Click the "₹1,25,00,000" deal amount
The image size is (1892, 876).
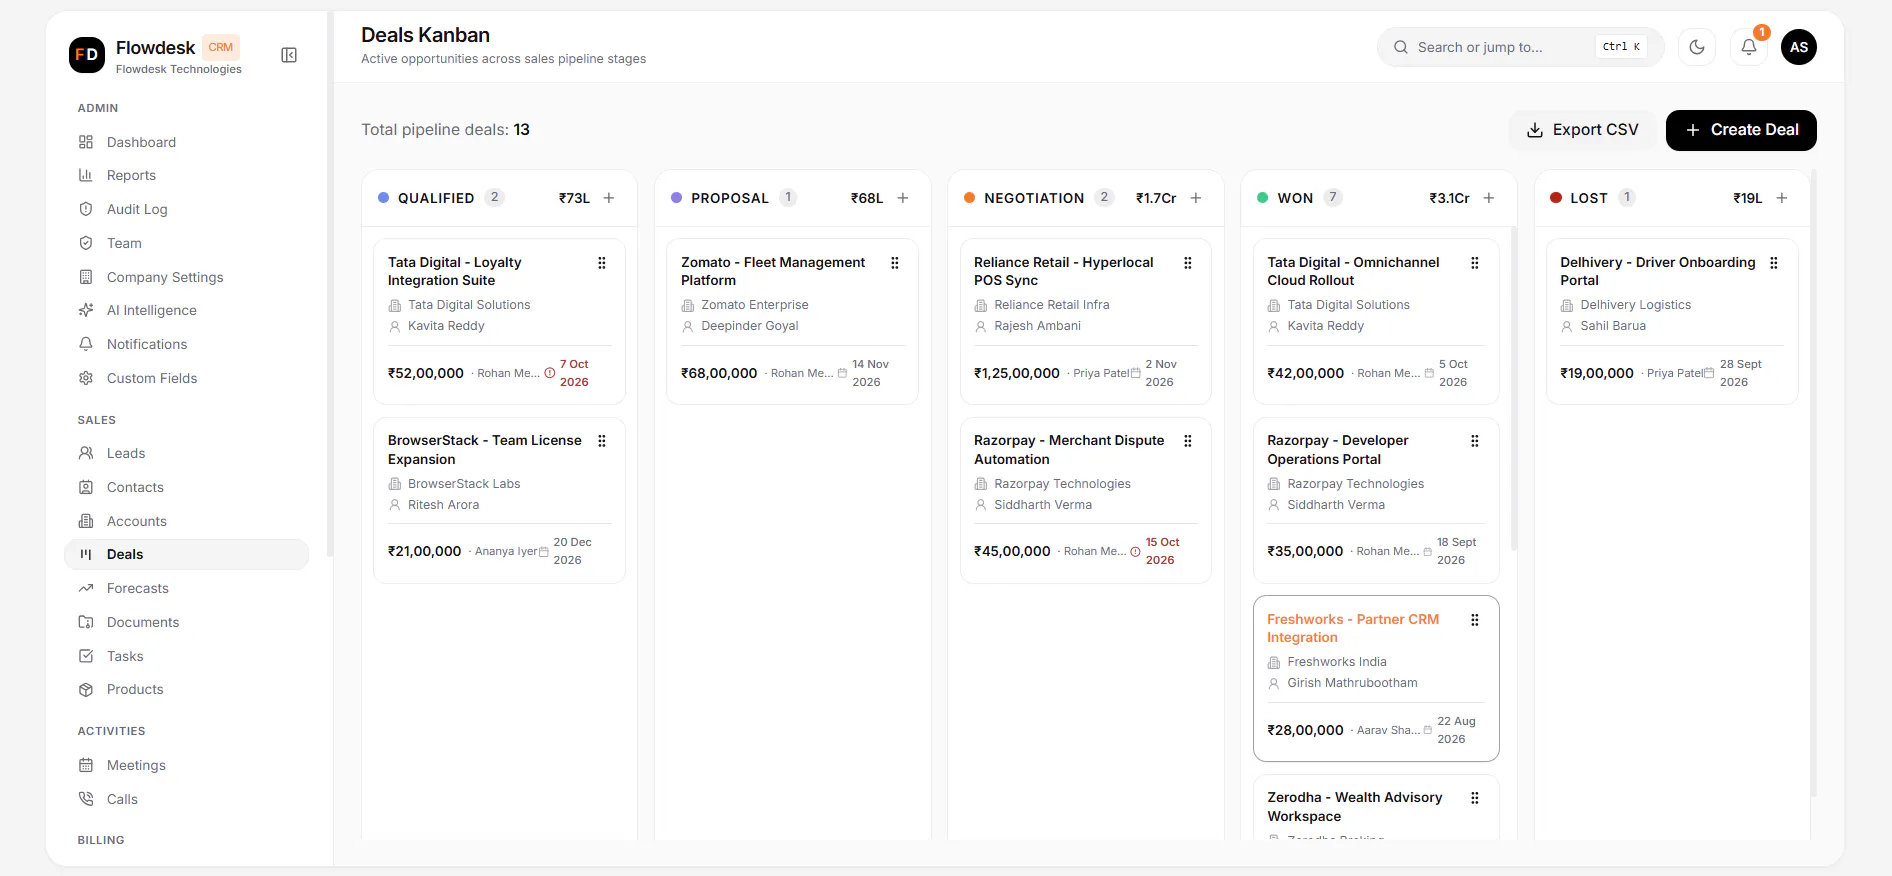[1017, 373]
